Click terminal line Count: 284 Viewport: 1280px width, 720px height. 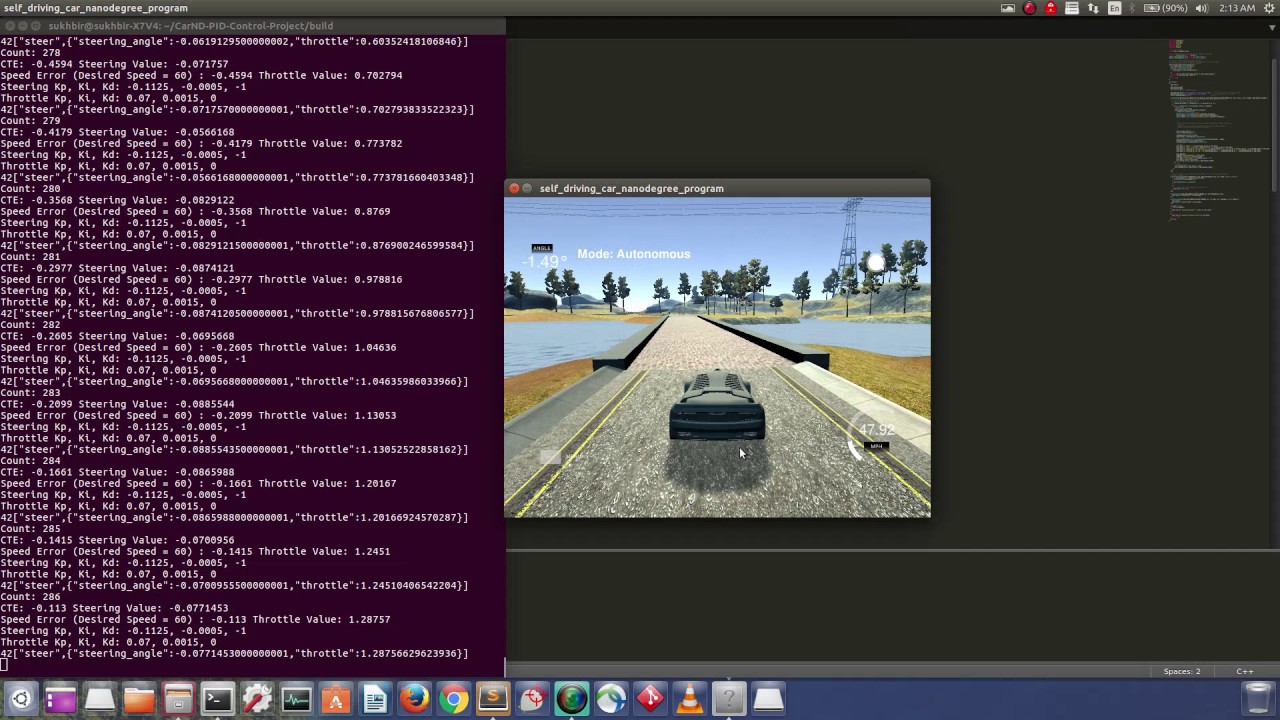click(30, 461)
